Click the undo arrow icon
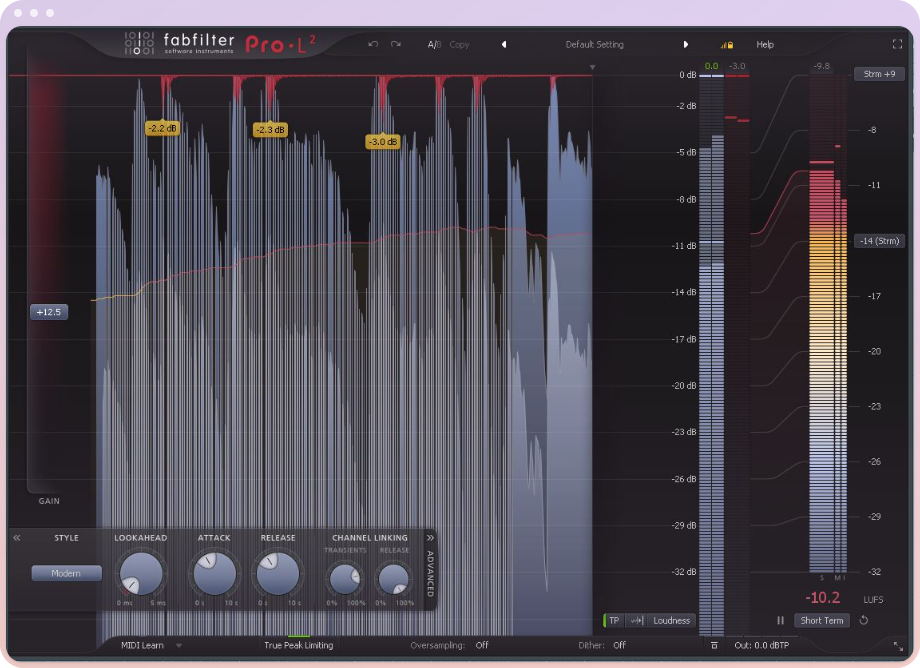Screen dimensions: 920x668 pos(373,44)
